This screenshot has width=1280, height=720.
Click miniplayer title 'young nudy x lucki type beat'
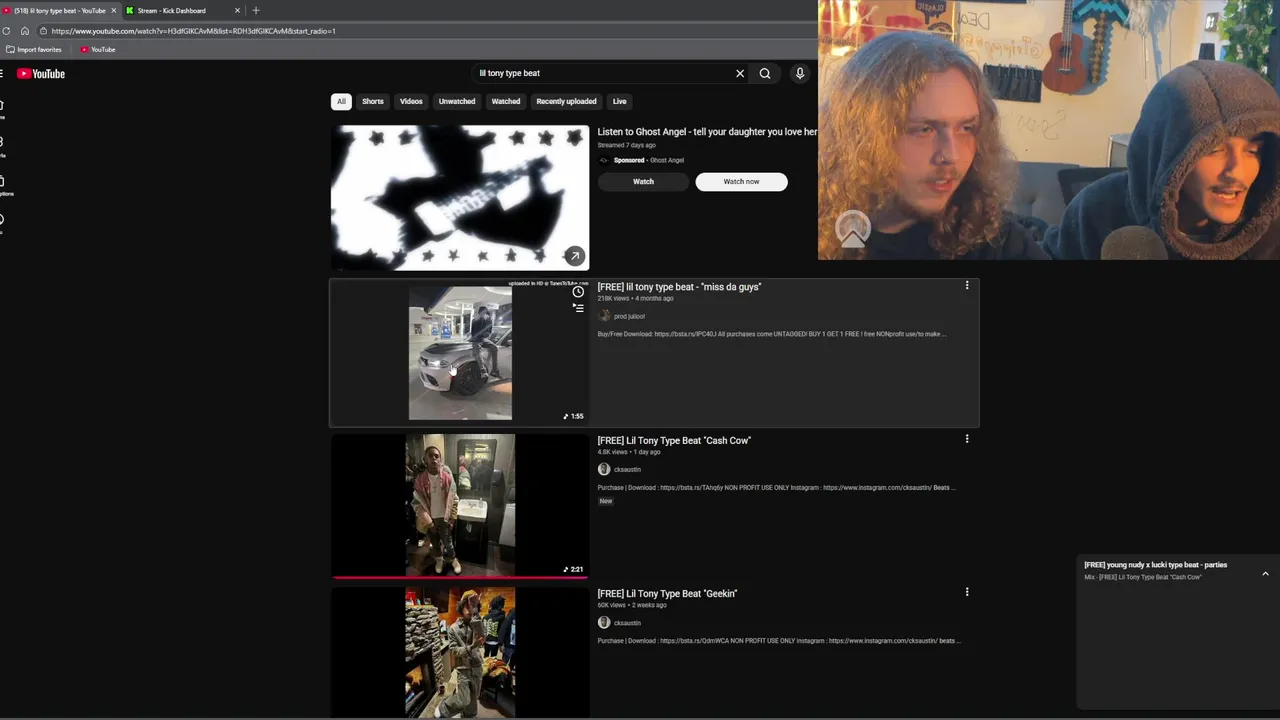click(x=1155, y=565)
